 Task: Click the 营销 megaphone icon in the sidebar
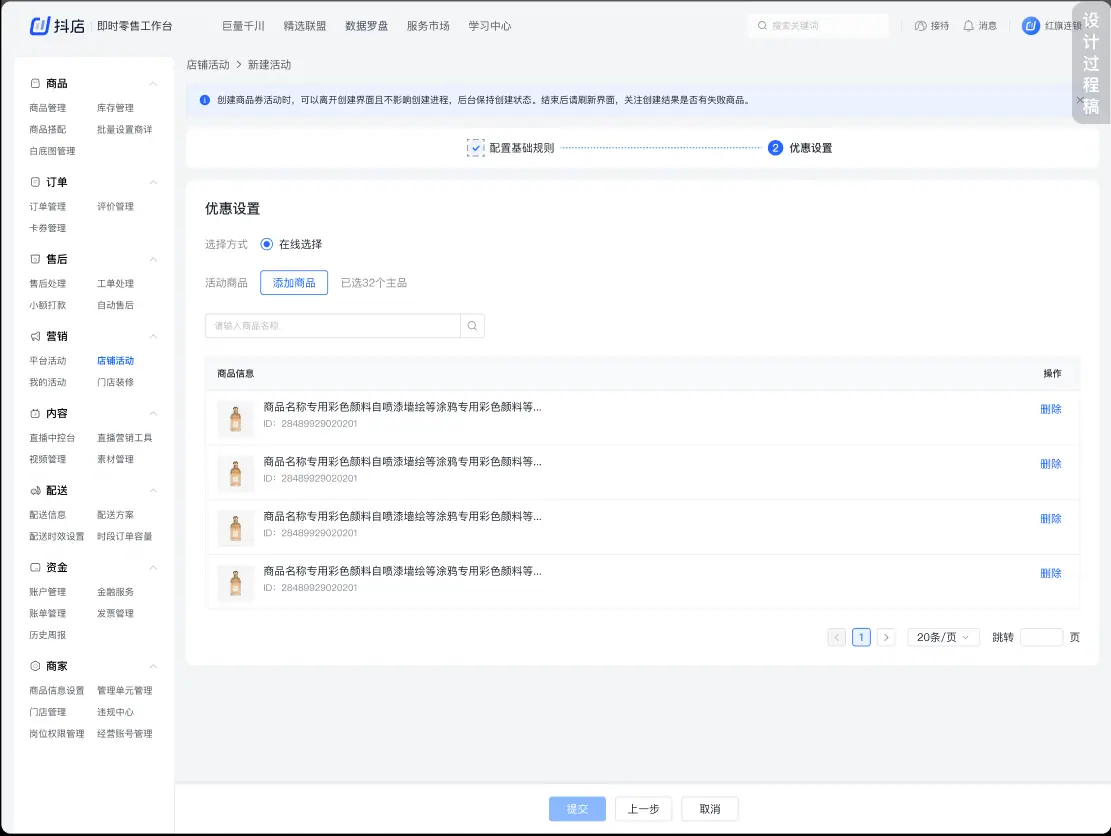tap(35, 337)
